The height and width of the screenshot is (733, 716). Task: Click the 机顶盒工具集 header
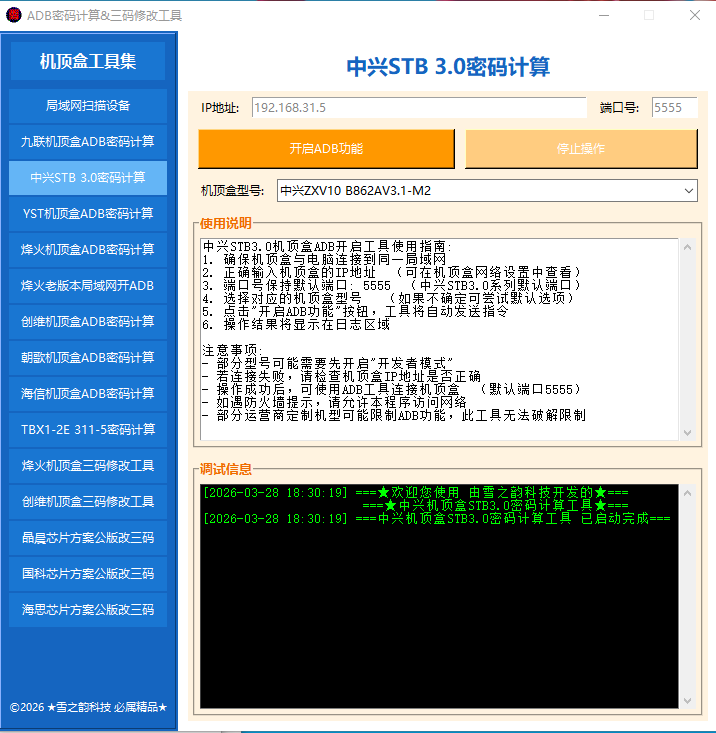pos(88,61)
